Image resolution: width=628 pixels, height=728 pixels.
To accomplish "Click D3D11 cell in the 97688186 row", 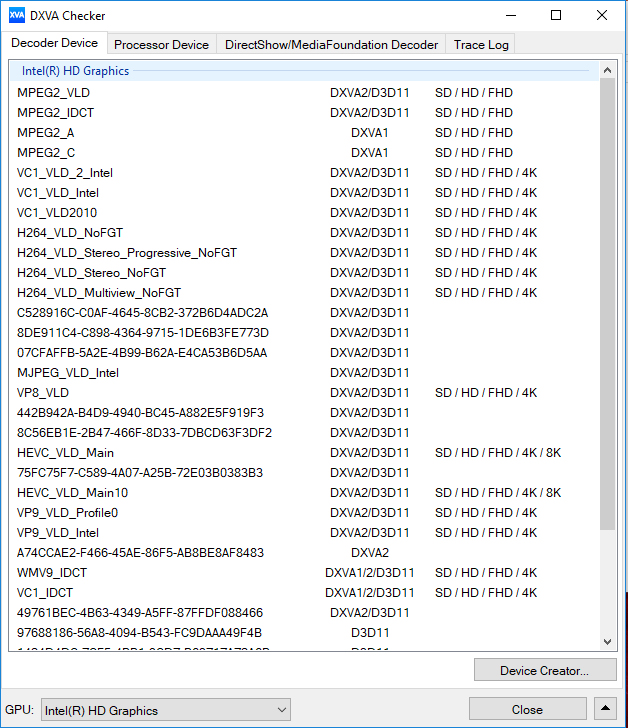I will tap(369, 632).
